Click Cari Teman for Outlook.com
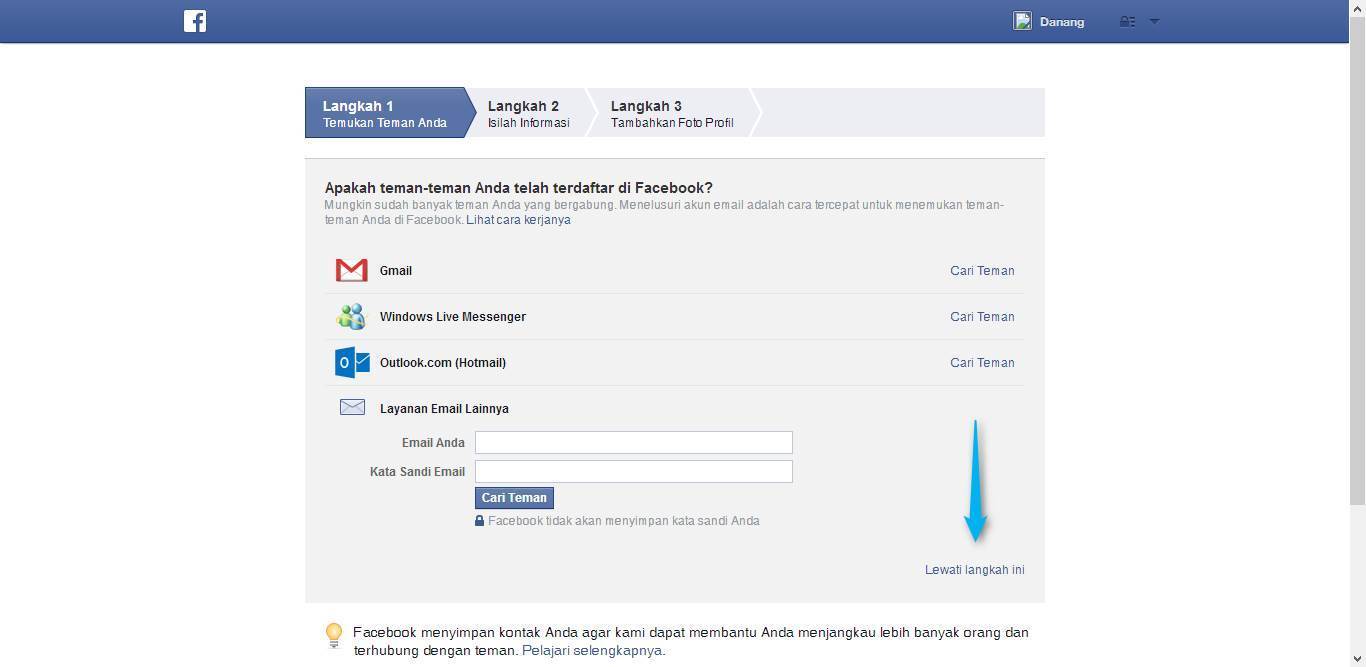Screen dimensions: 1366x667 (x=982, y=363)
